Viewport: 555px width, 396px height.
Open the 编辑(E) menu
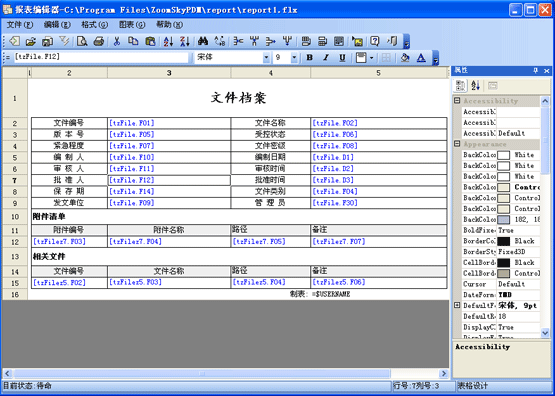coord(57,25)
